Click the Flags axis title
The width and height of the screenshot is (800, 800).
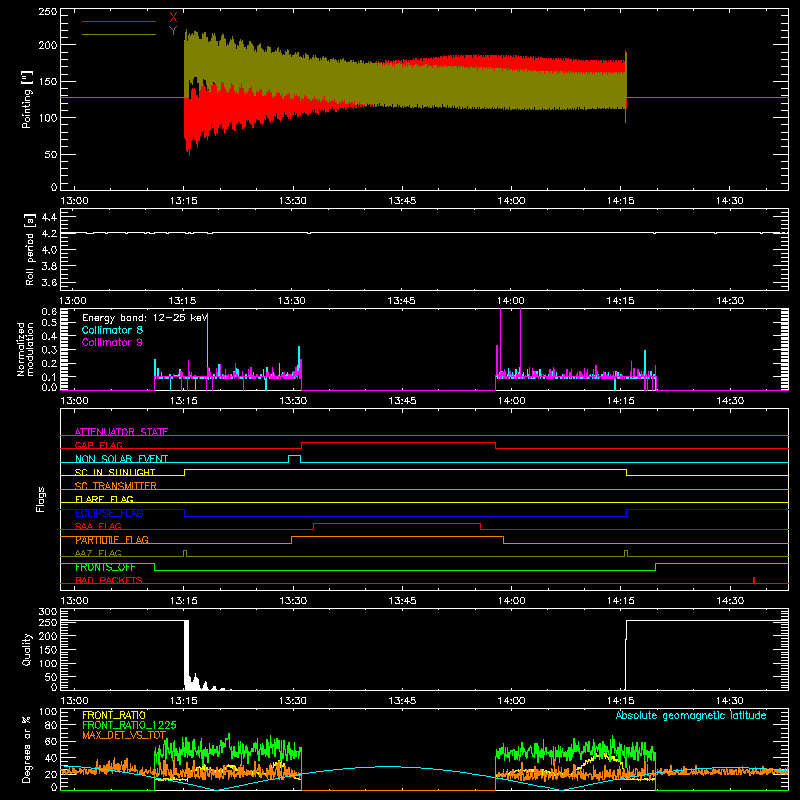coord(40,499)
